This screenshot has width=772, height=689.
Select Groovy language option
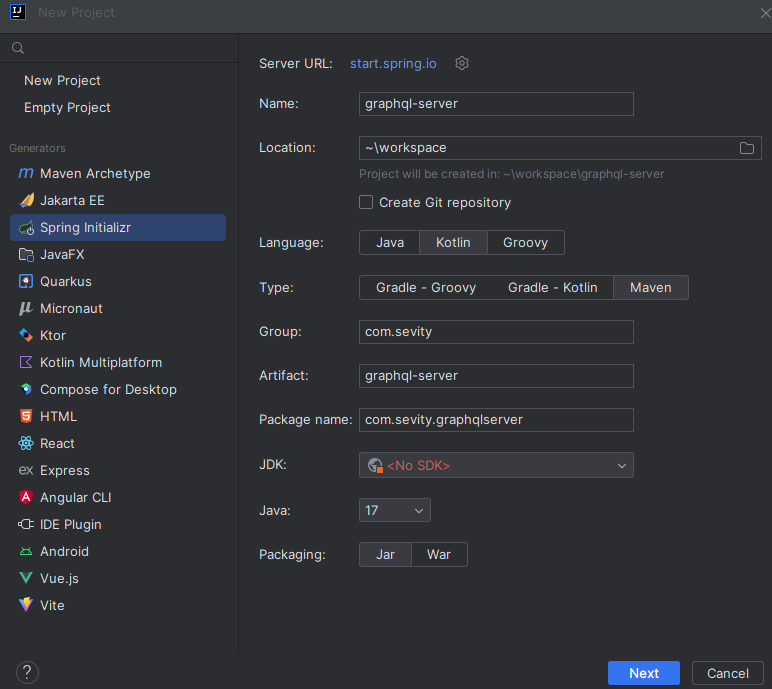point(525,242)
